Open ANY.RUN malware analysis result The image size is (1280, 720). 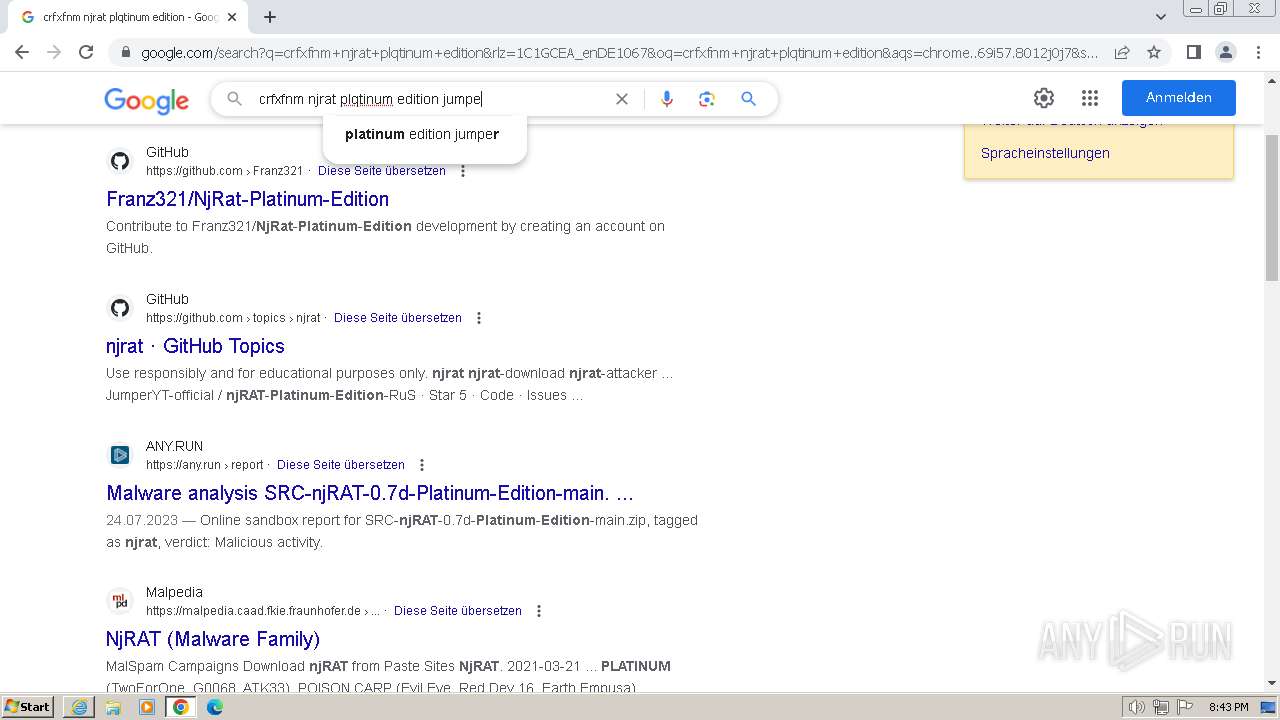[x=370, y=493]
